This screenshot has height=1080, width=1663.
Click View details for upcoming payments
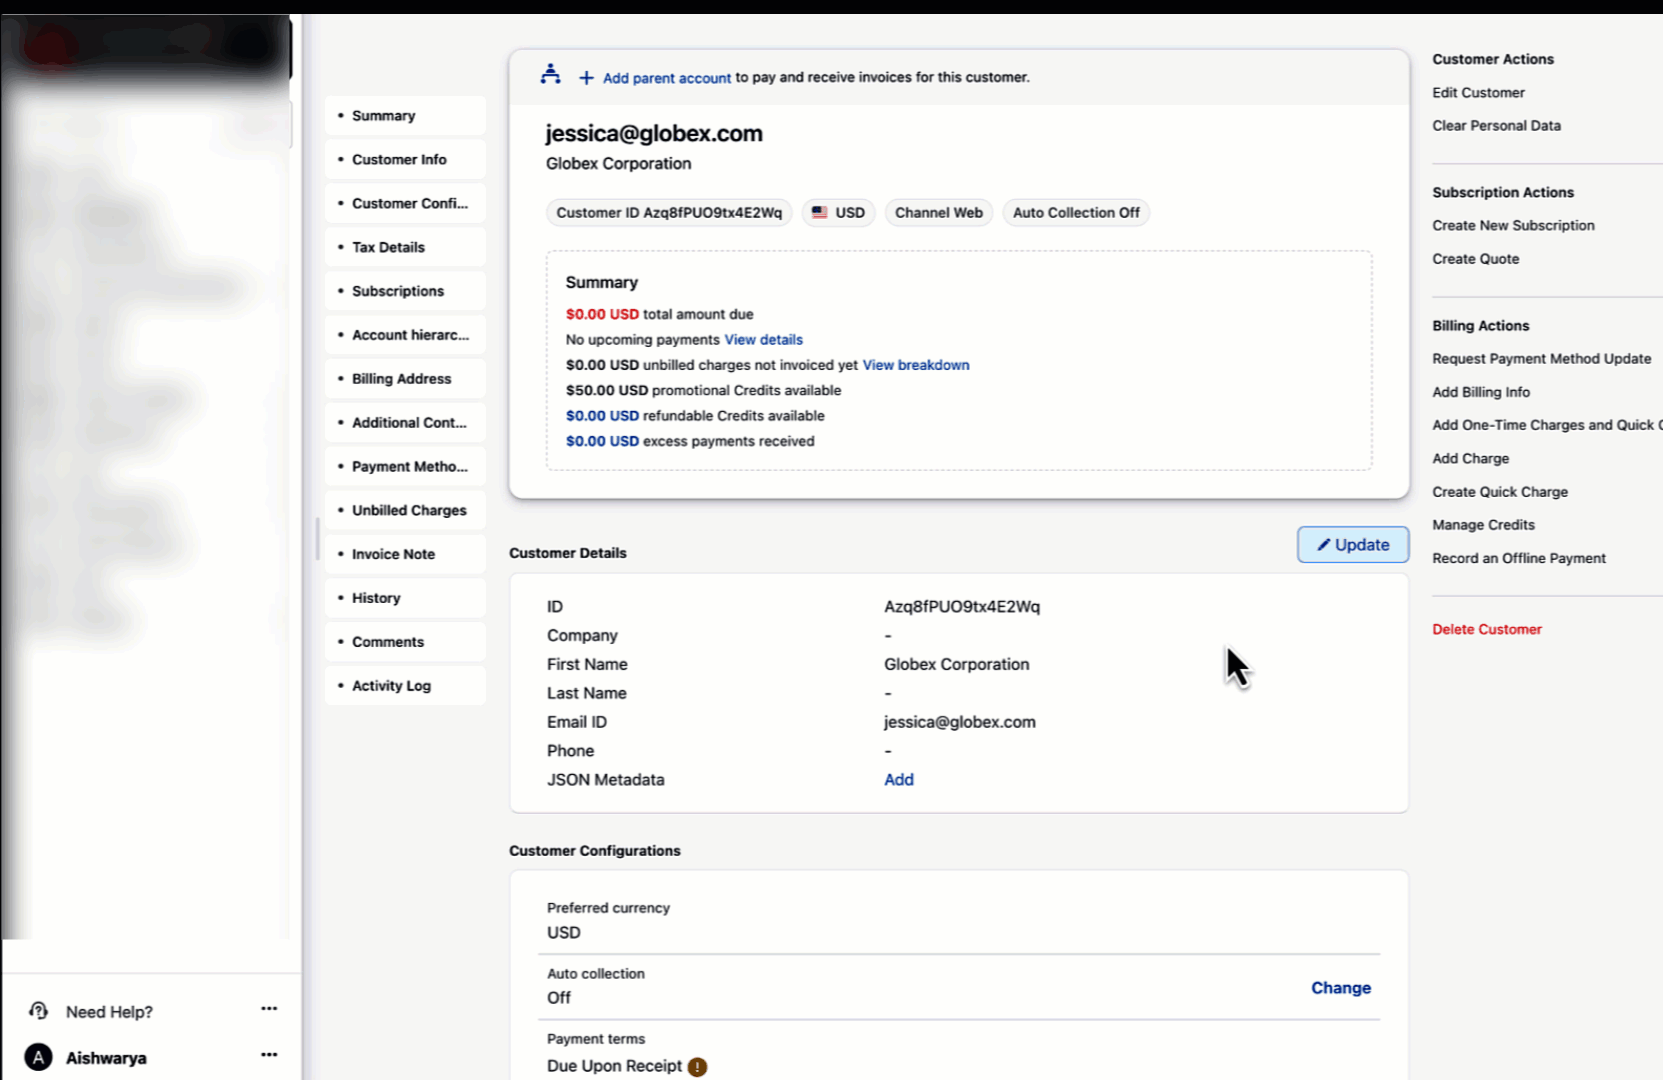763,340
